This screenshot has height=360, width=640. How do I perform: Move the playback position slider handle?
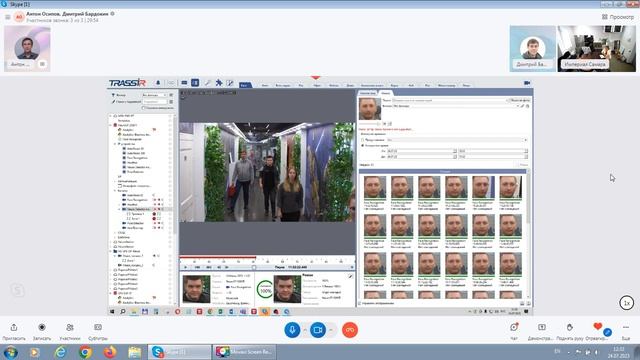click(x=254, y=267)
